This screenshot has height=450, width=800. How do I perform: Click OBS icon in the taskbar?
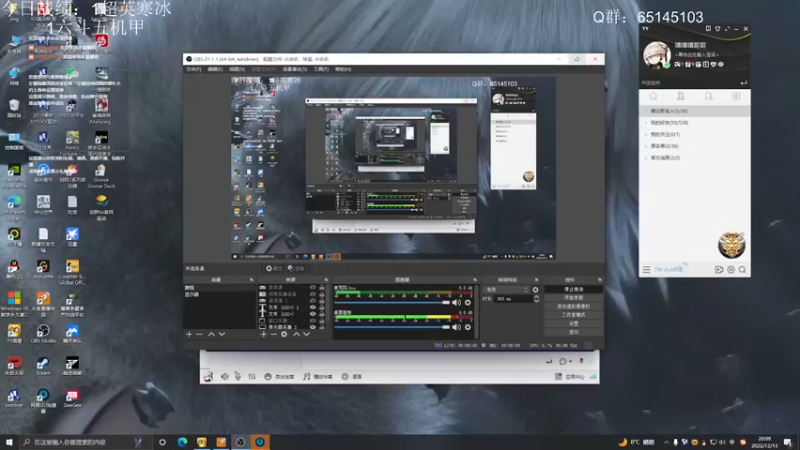(240, 442)
